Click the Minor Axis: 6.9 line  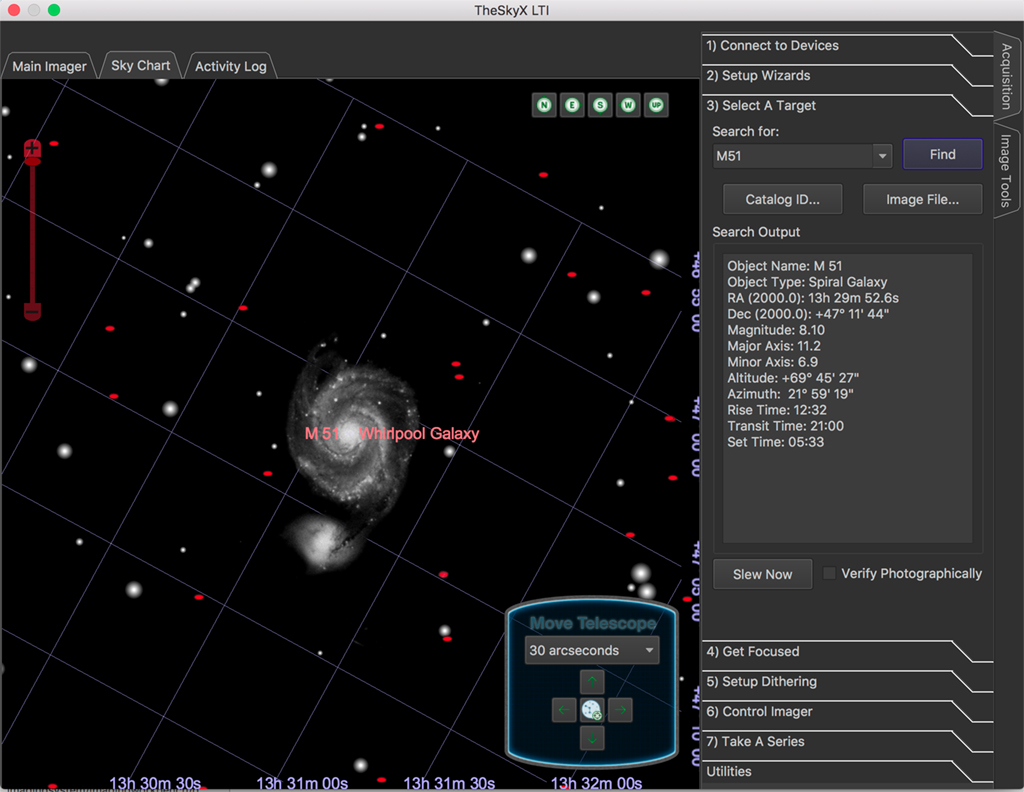pos(773,362)
